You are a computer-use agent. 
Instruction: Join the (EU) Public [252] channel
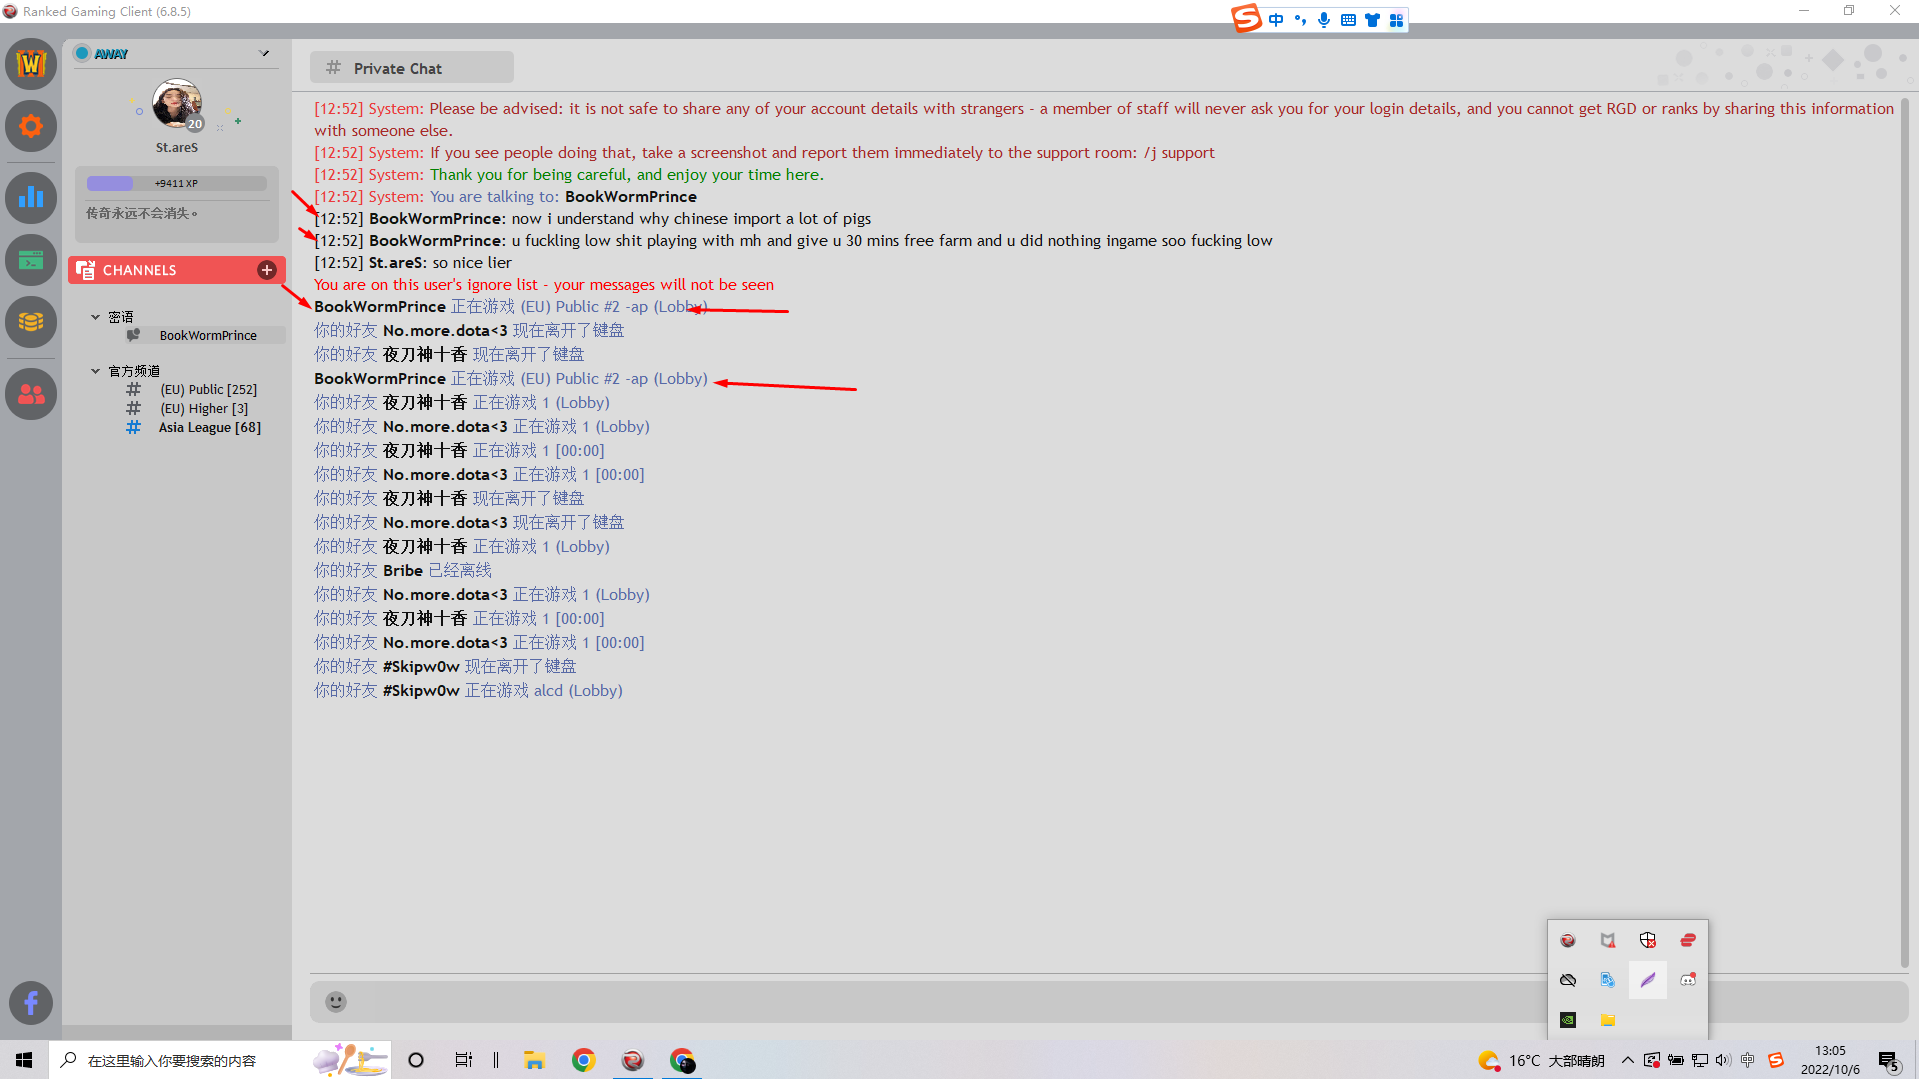(208, 389)
